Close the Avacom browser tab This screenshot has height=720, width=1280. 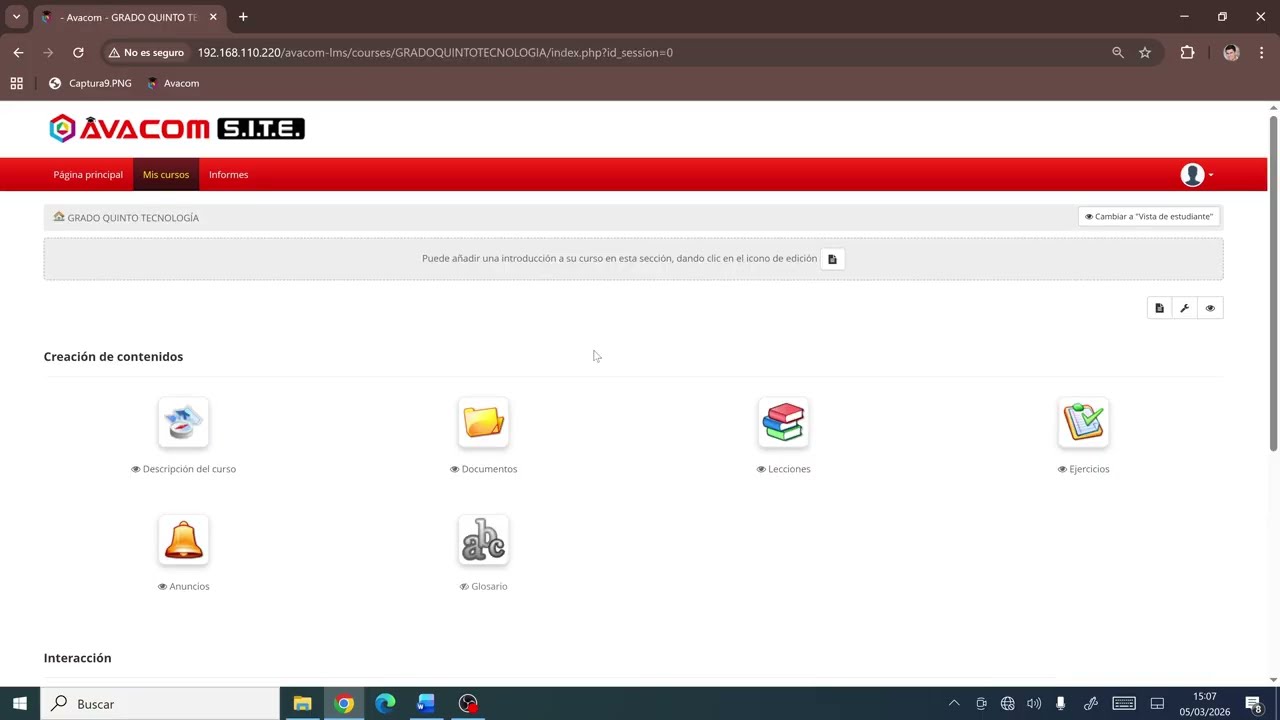213,17
